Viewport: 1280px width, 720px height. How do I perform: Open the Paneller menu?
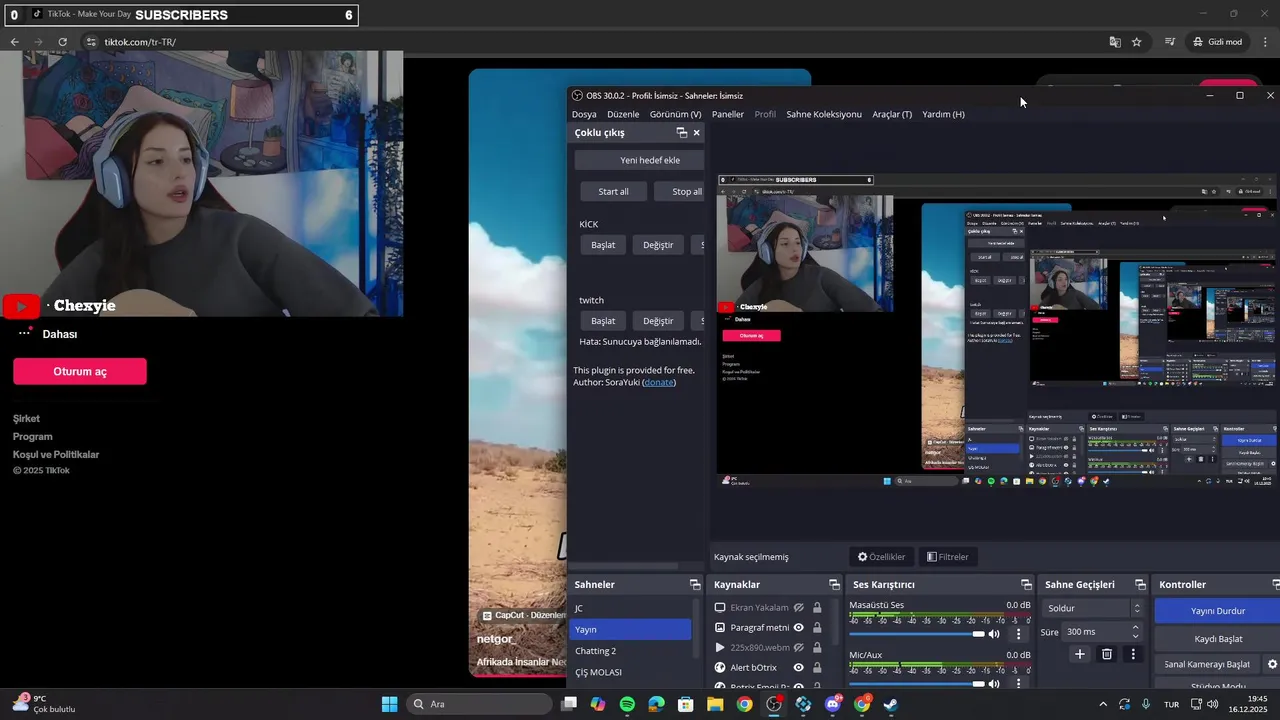coord(727,114)
